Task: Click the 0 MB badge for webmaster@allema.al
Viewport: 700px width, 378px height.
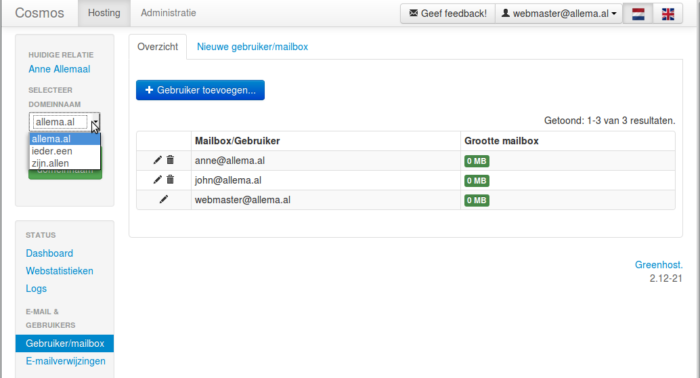Action: click(x=477, y=200)
